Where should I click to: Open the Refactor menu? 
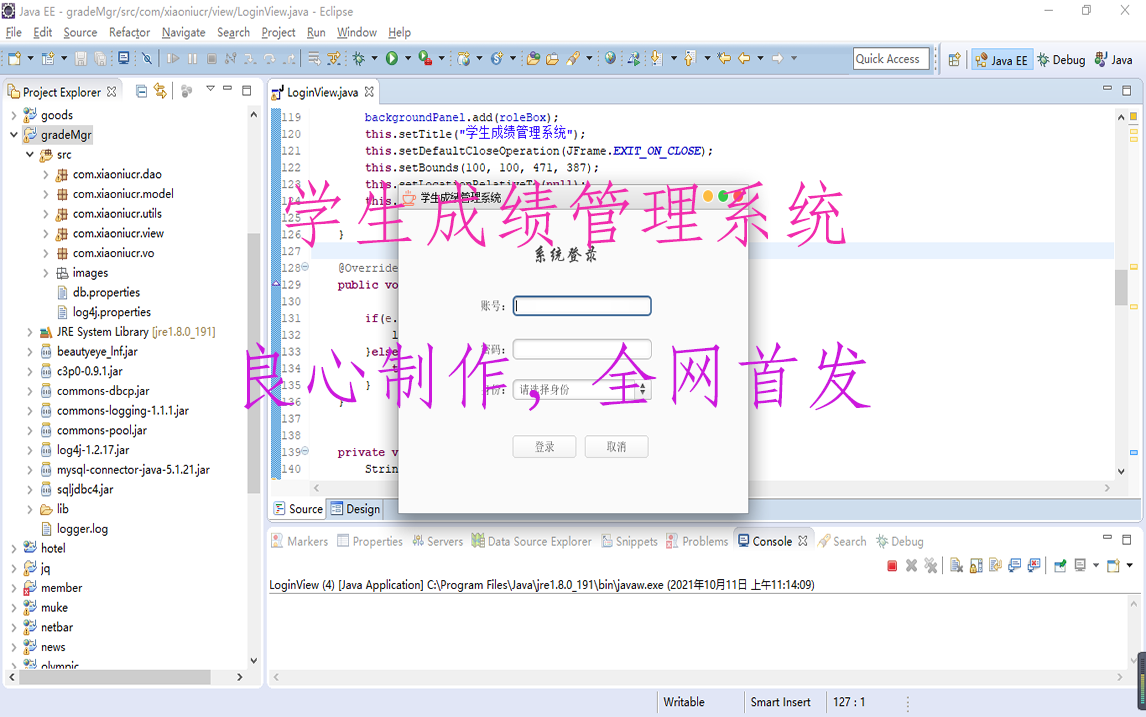129,32
